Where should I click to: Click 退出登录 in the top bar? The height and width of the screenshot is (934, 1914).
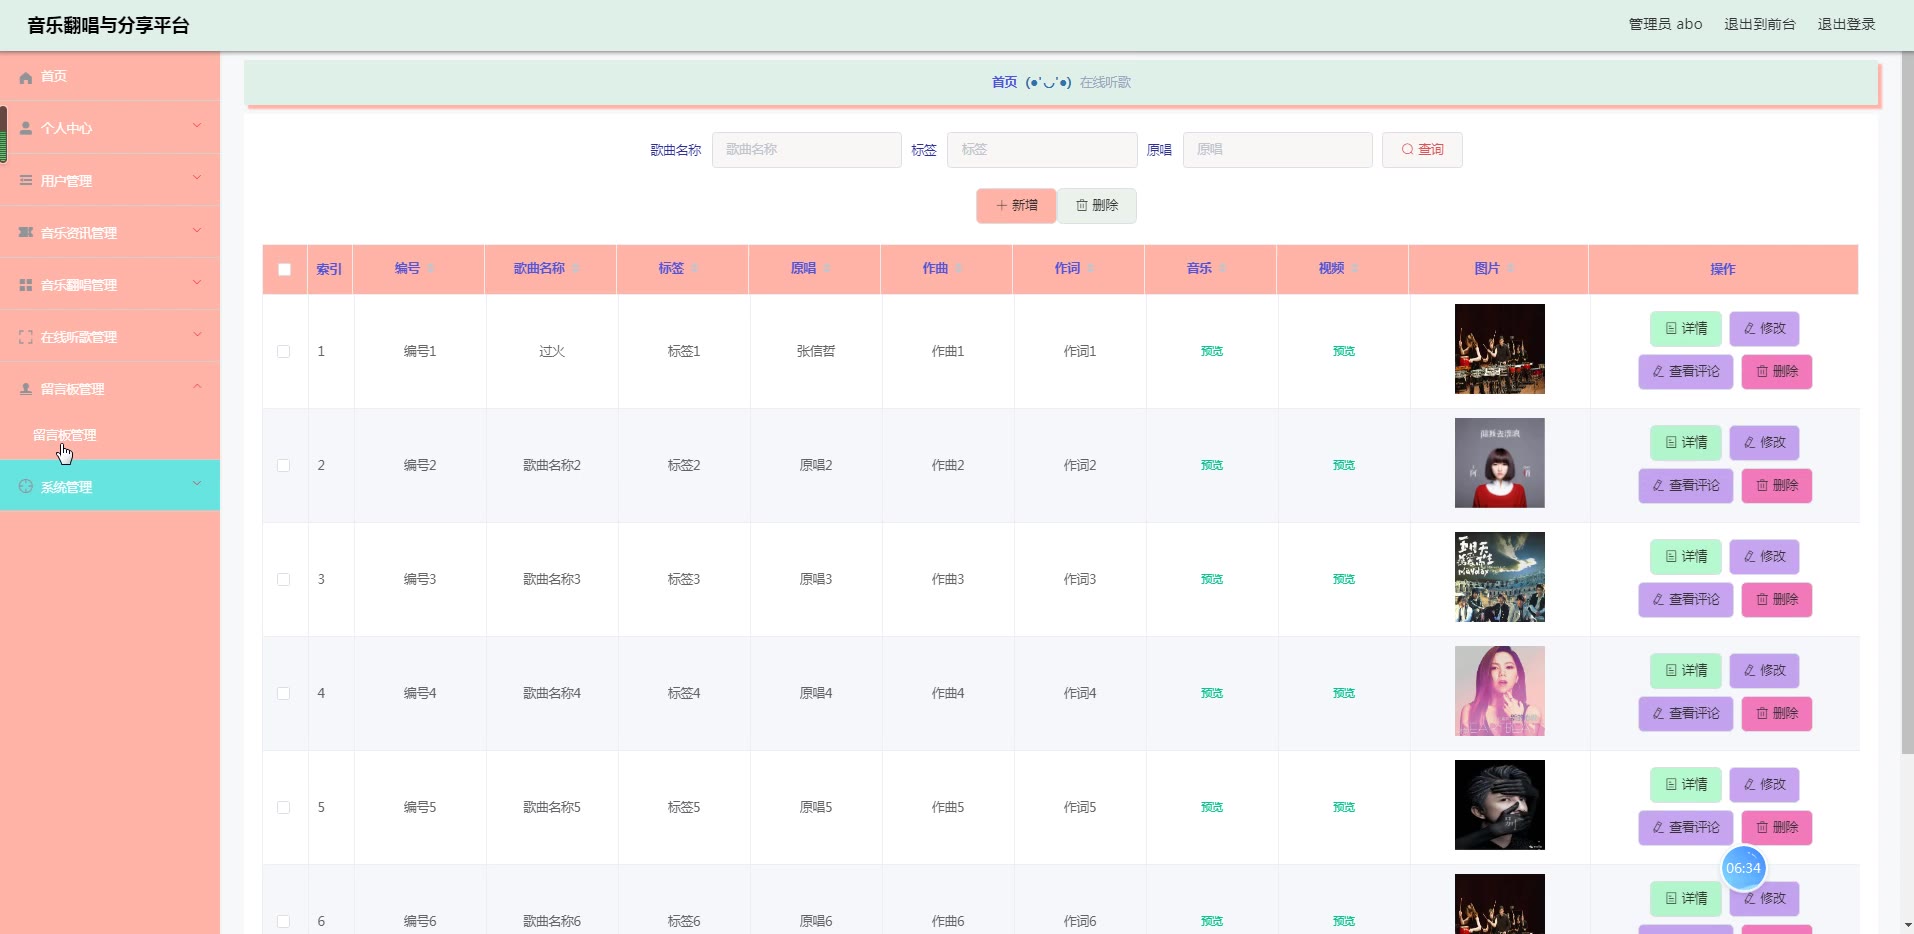click(1845, 24)
